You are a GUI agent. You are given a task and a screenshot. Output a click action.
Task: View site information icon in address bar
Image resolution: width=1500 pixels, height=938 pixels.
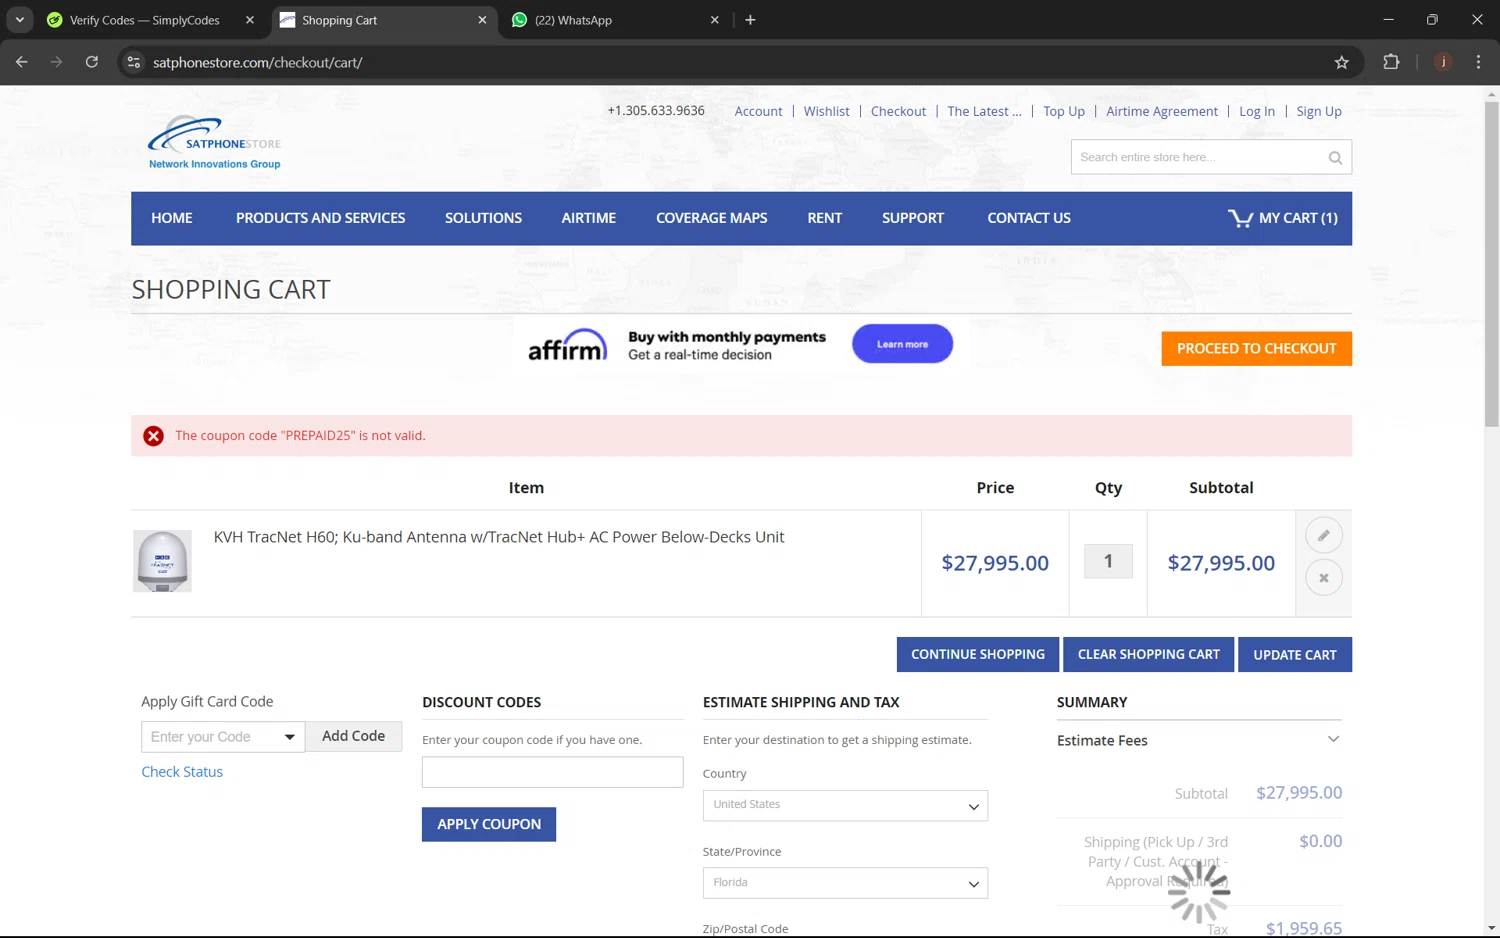tap(133, 62)
